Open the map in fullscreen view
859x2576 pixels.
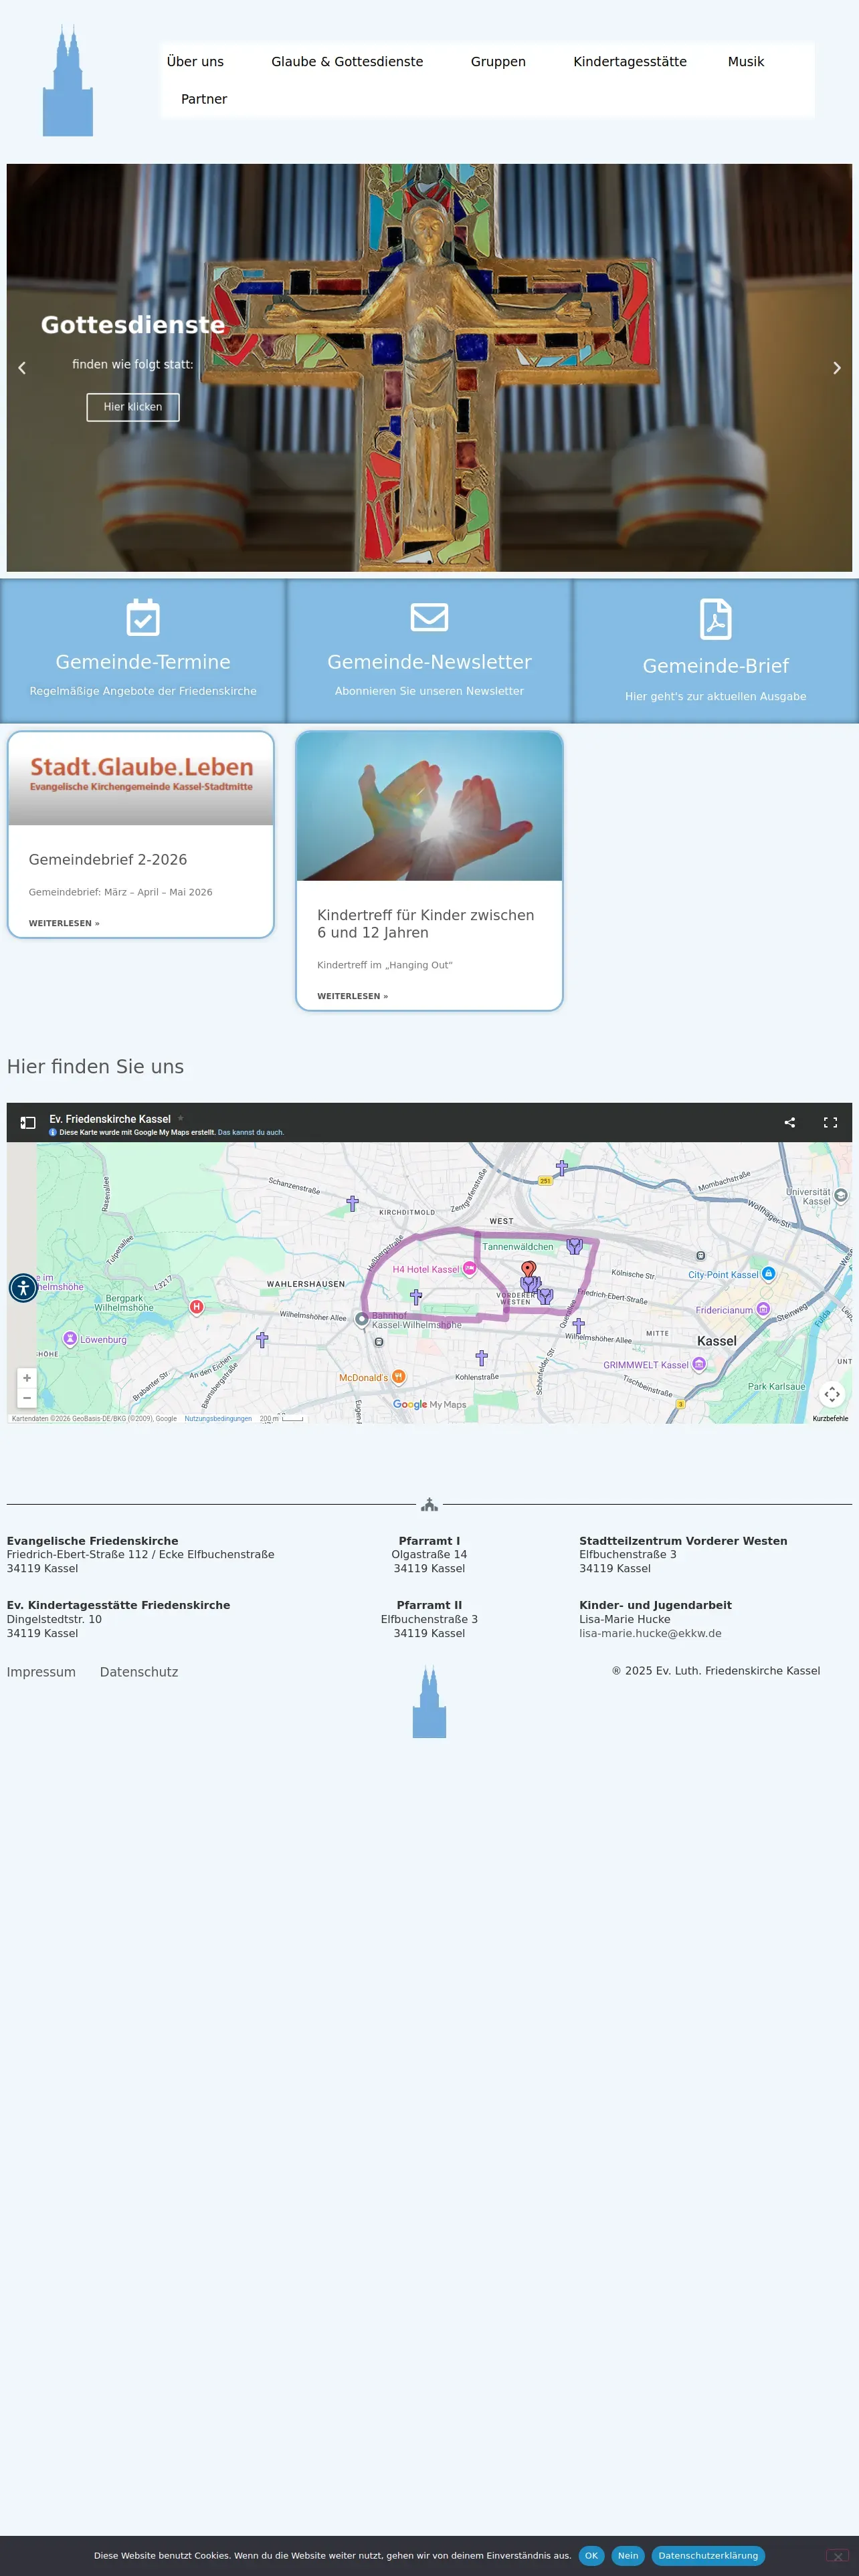point(830,1122)
